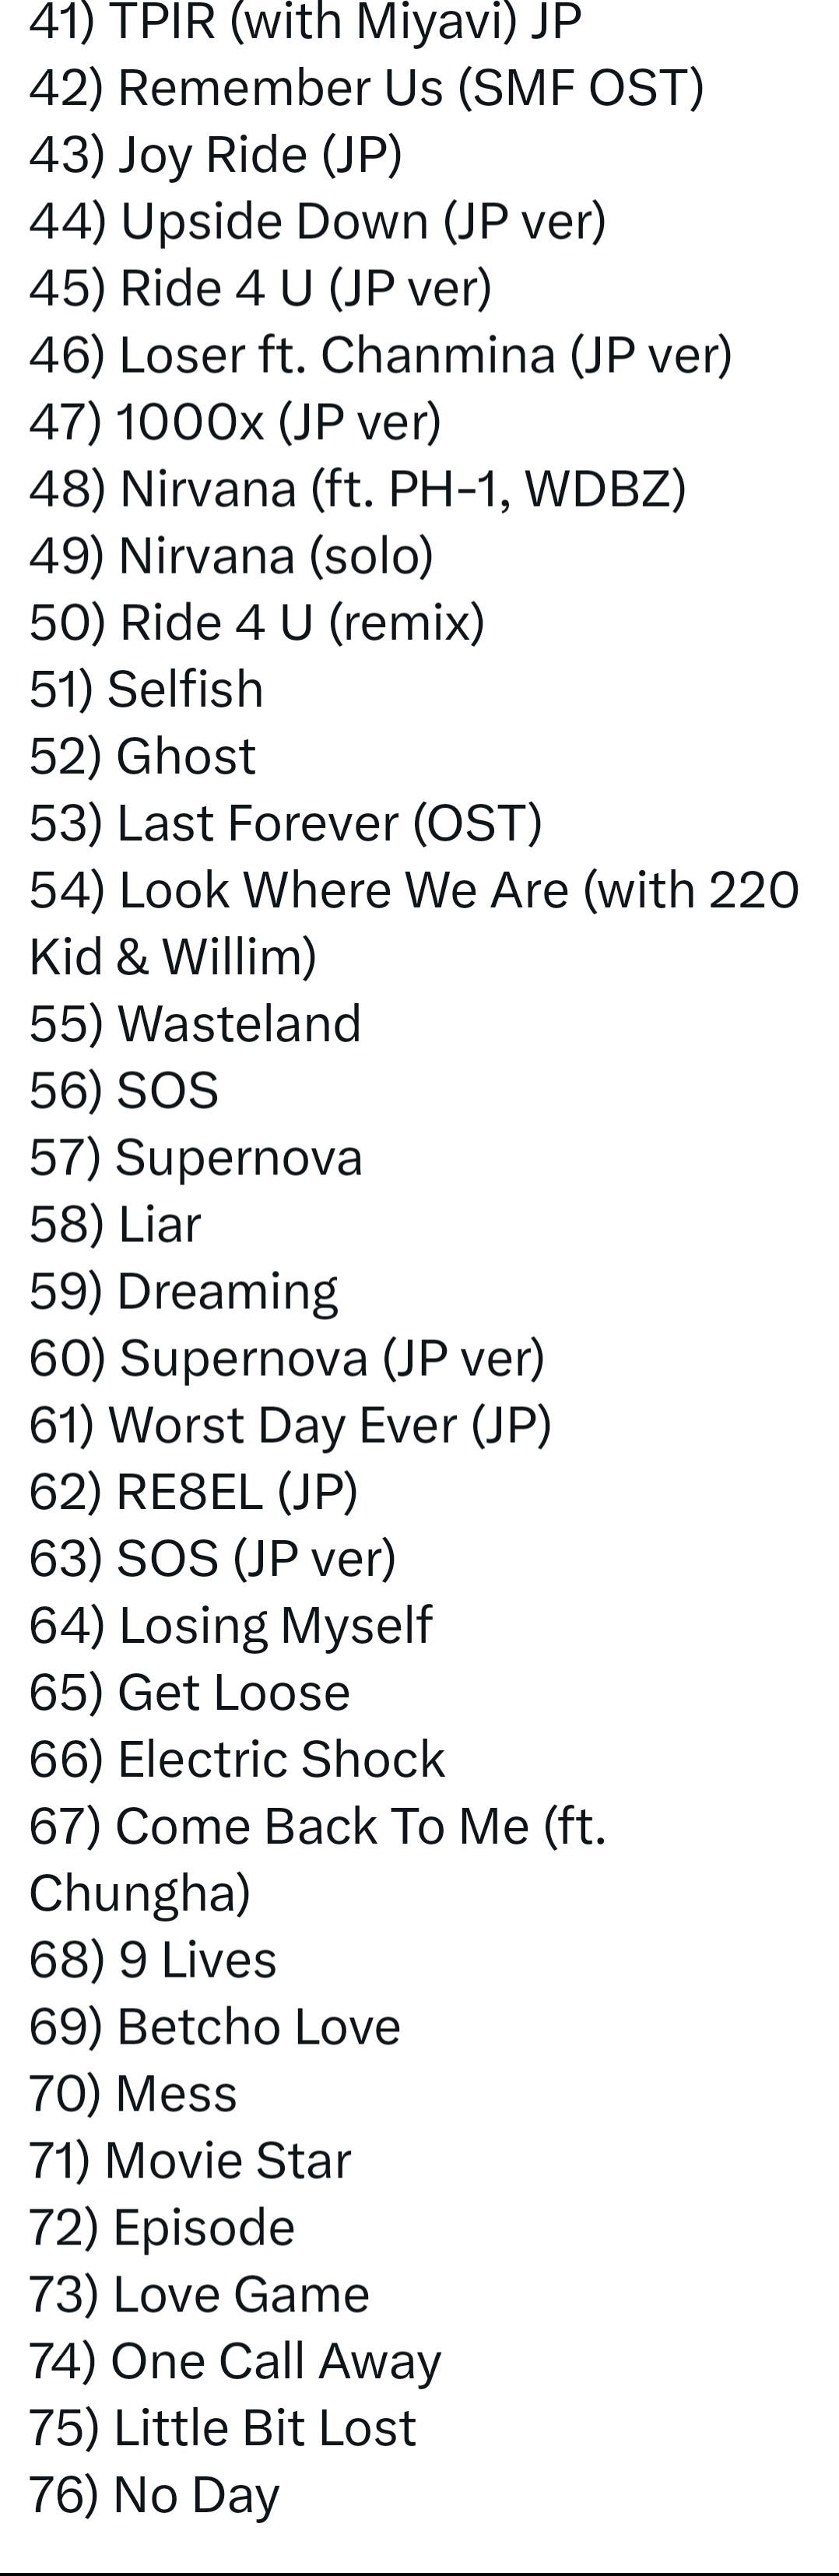This screenshot has width=839, height=2576.
Task: Click the "57) Supernova" entry
Action: click(196, 1158)
